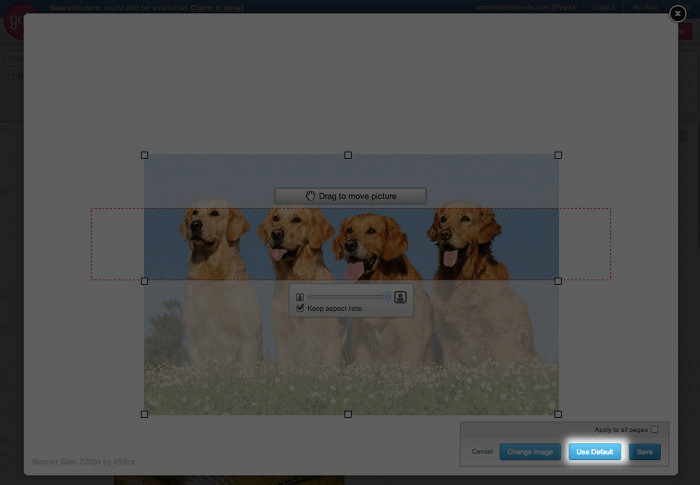The image size is (700, 485).
Task: Save the banner image
Action: (645, 452)
